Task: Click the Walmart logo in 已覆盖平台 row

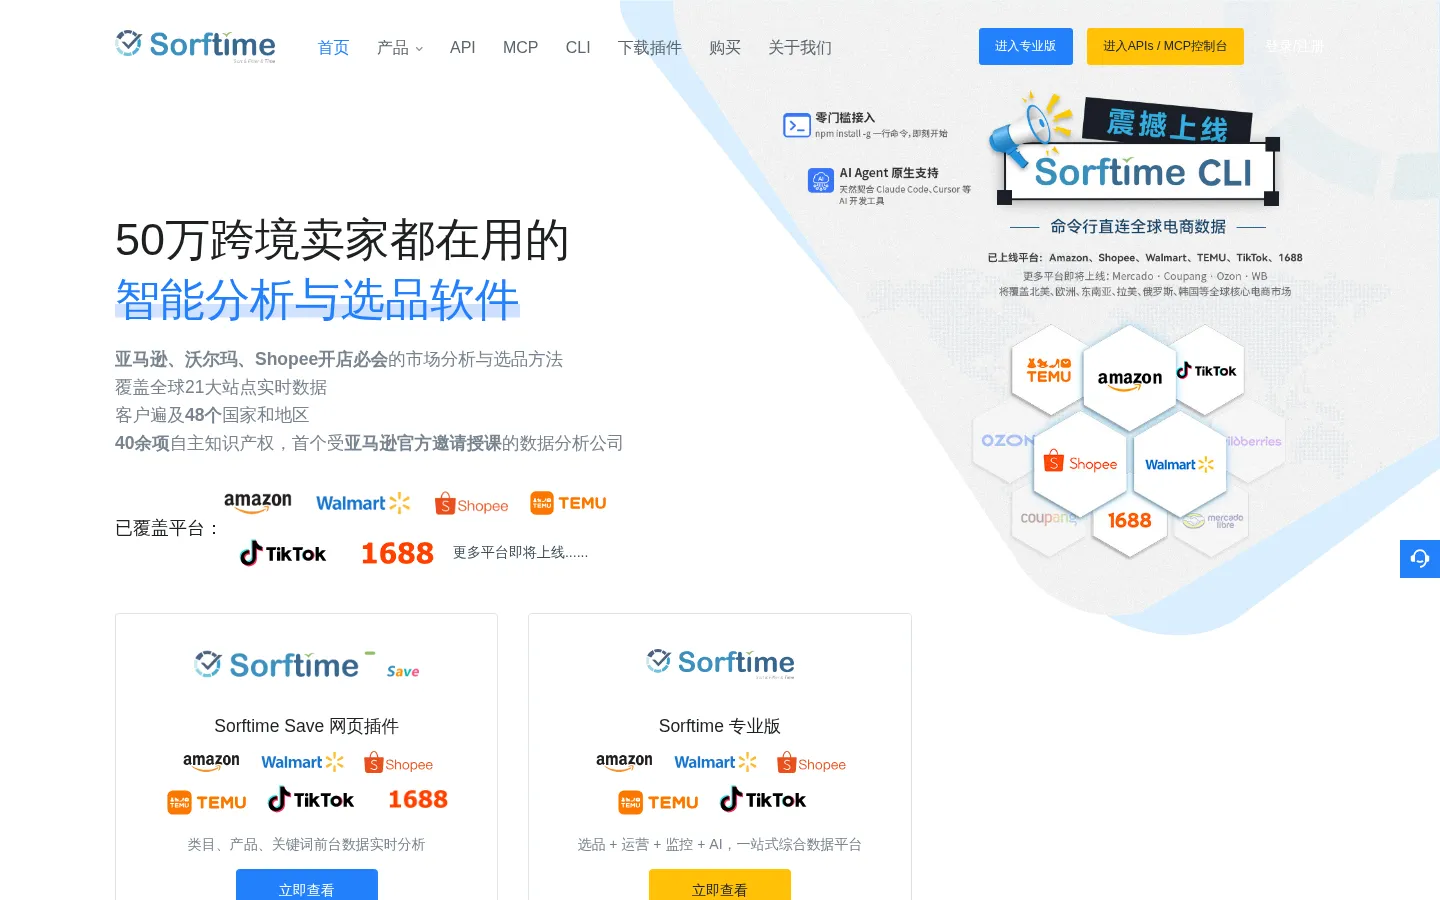Action: pos(363,503)
